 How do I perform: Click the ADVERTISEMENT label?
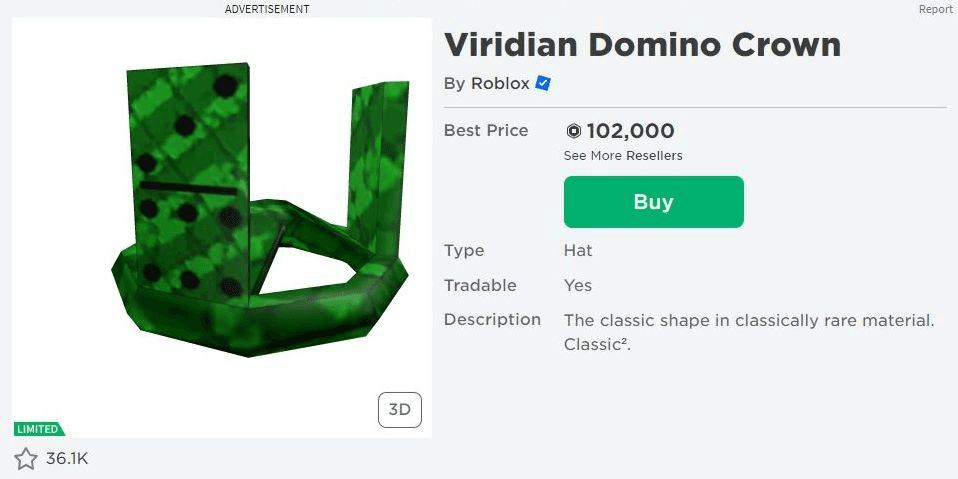click(x=267, y=9)
